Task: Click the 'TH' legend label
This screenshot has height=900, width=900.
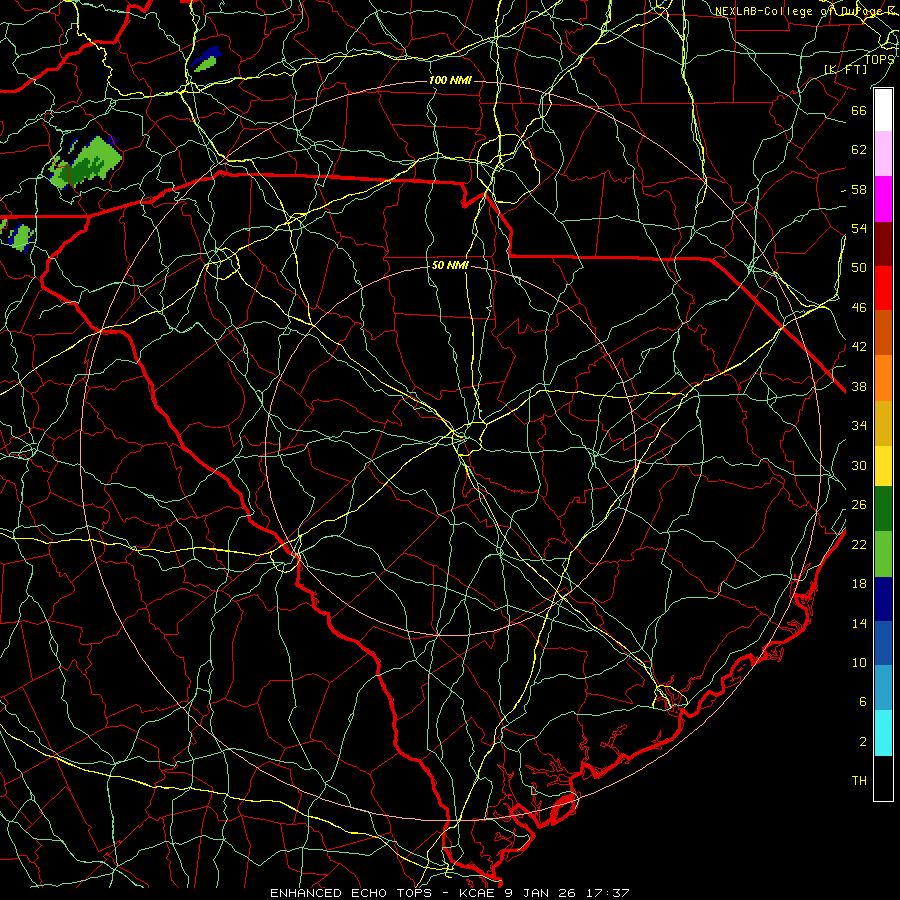Action: pos(859,781)
